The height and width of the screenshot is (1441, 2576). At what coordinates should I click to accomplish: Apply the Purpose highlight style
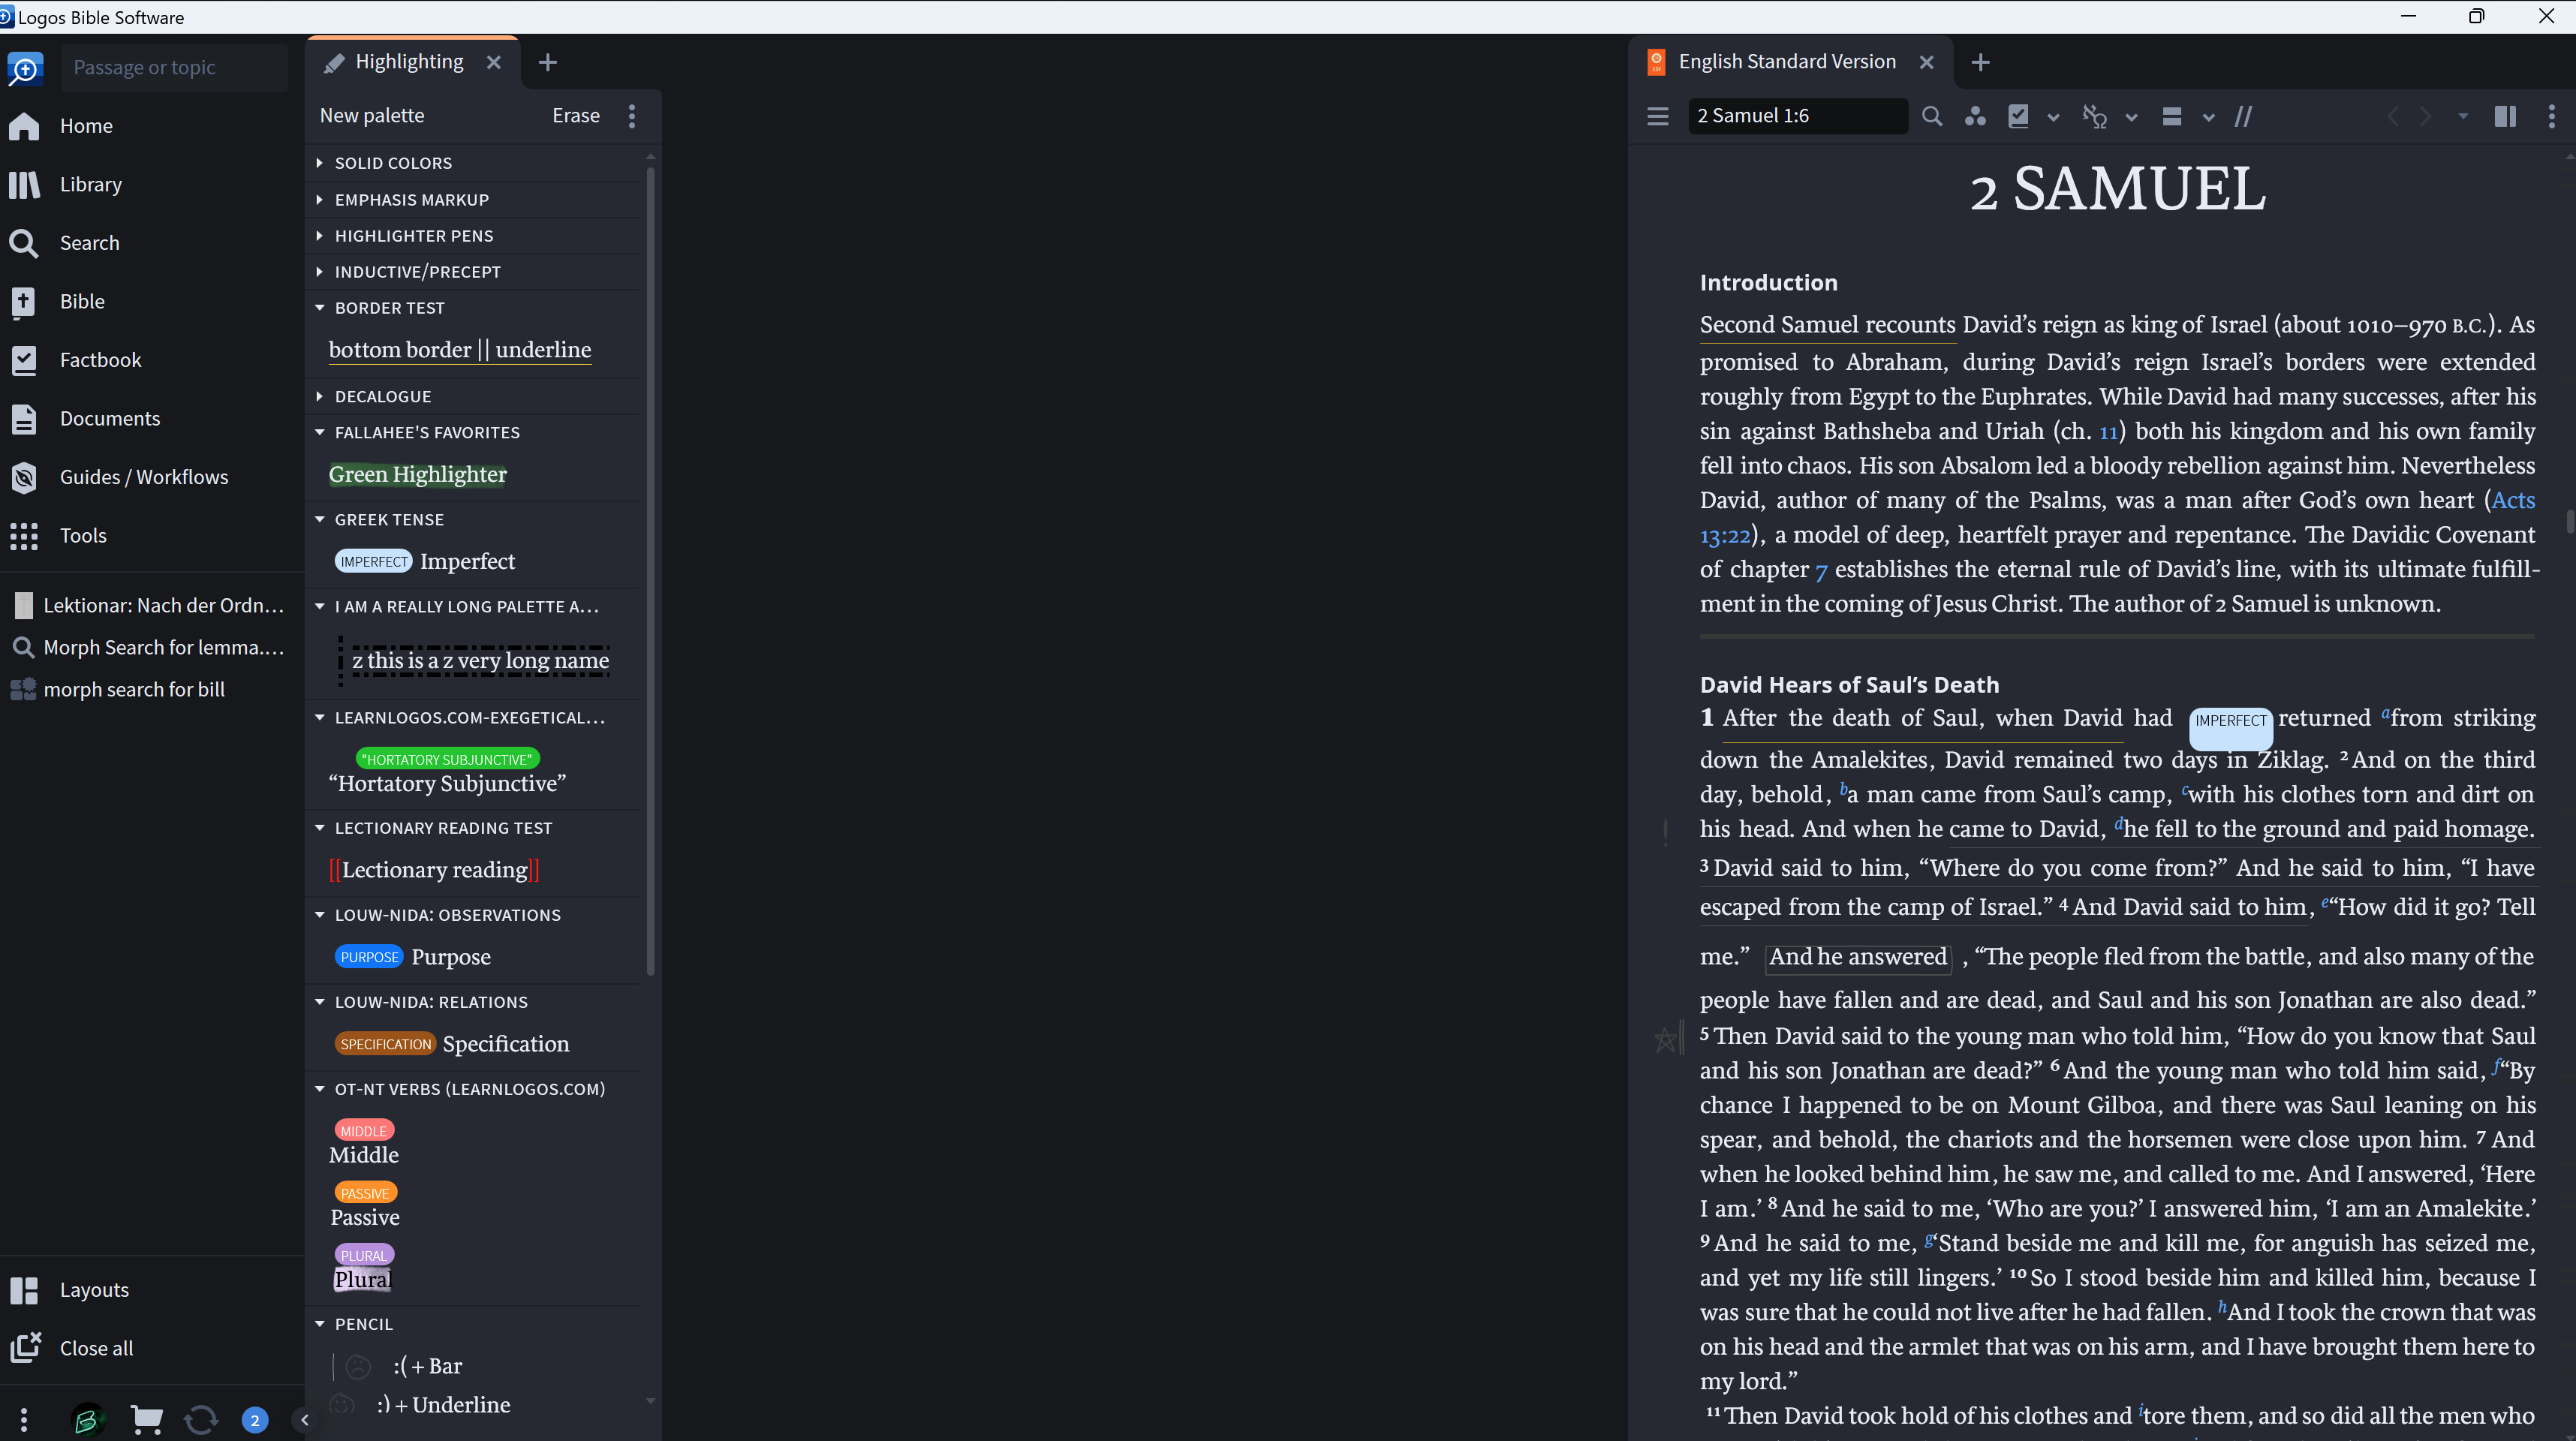[x=413, y=957]
